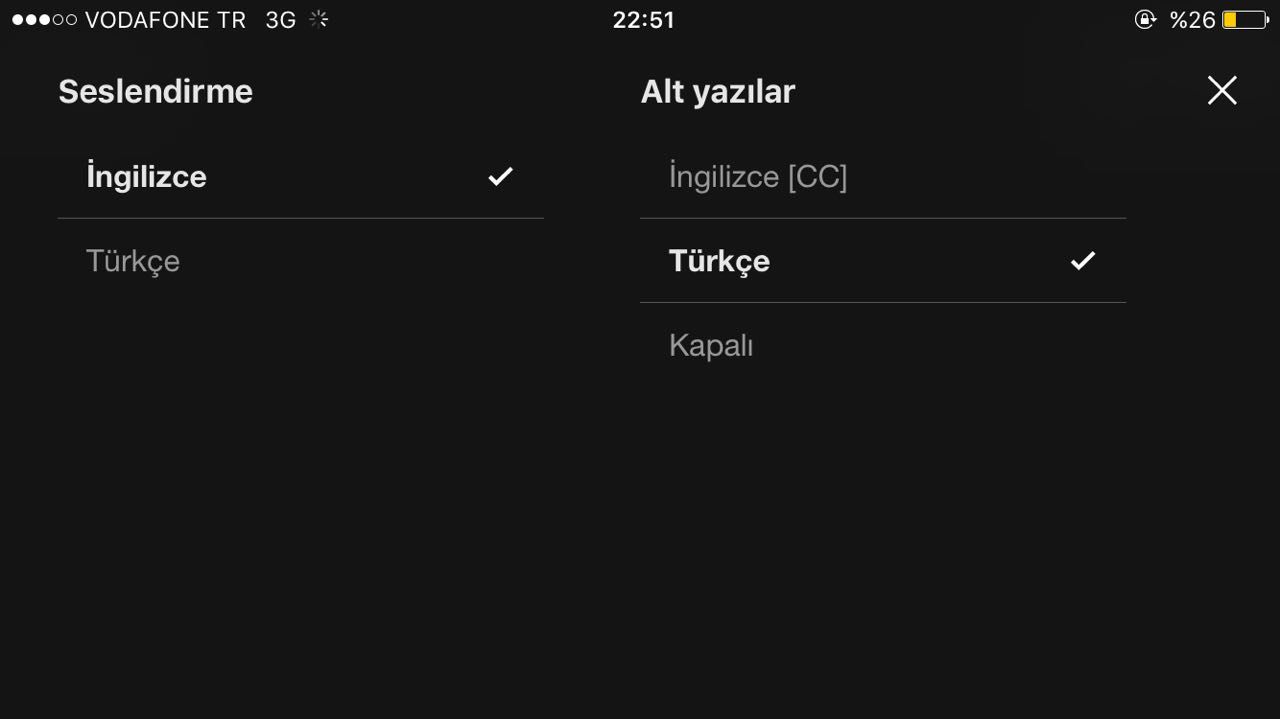
Task: Tap the rotation lock icon in status bar
Action: coord(1145,20)
